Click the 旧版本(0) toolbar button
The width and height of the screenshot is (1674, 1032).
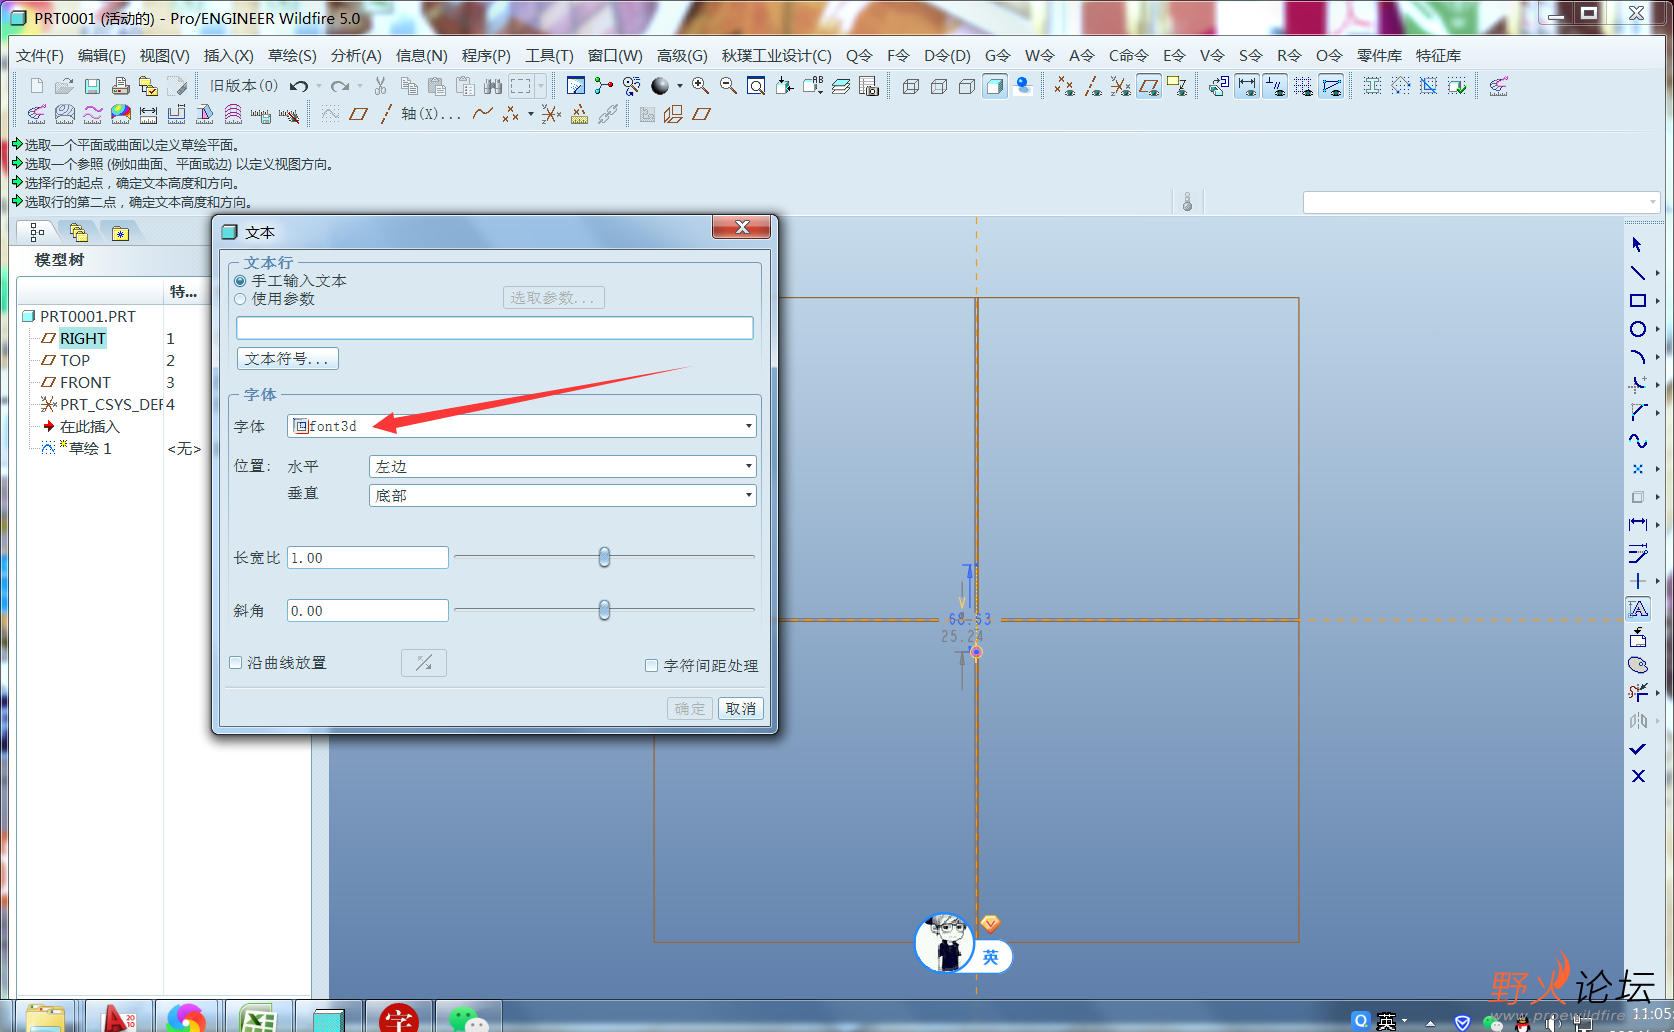(x=243, y=86)
